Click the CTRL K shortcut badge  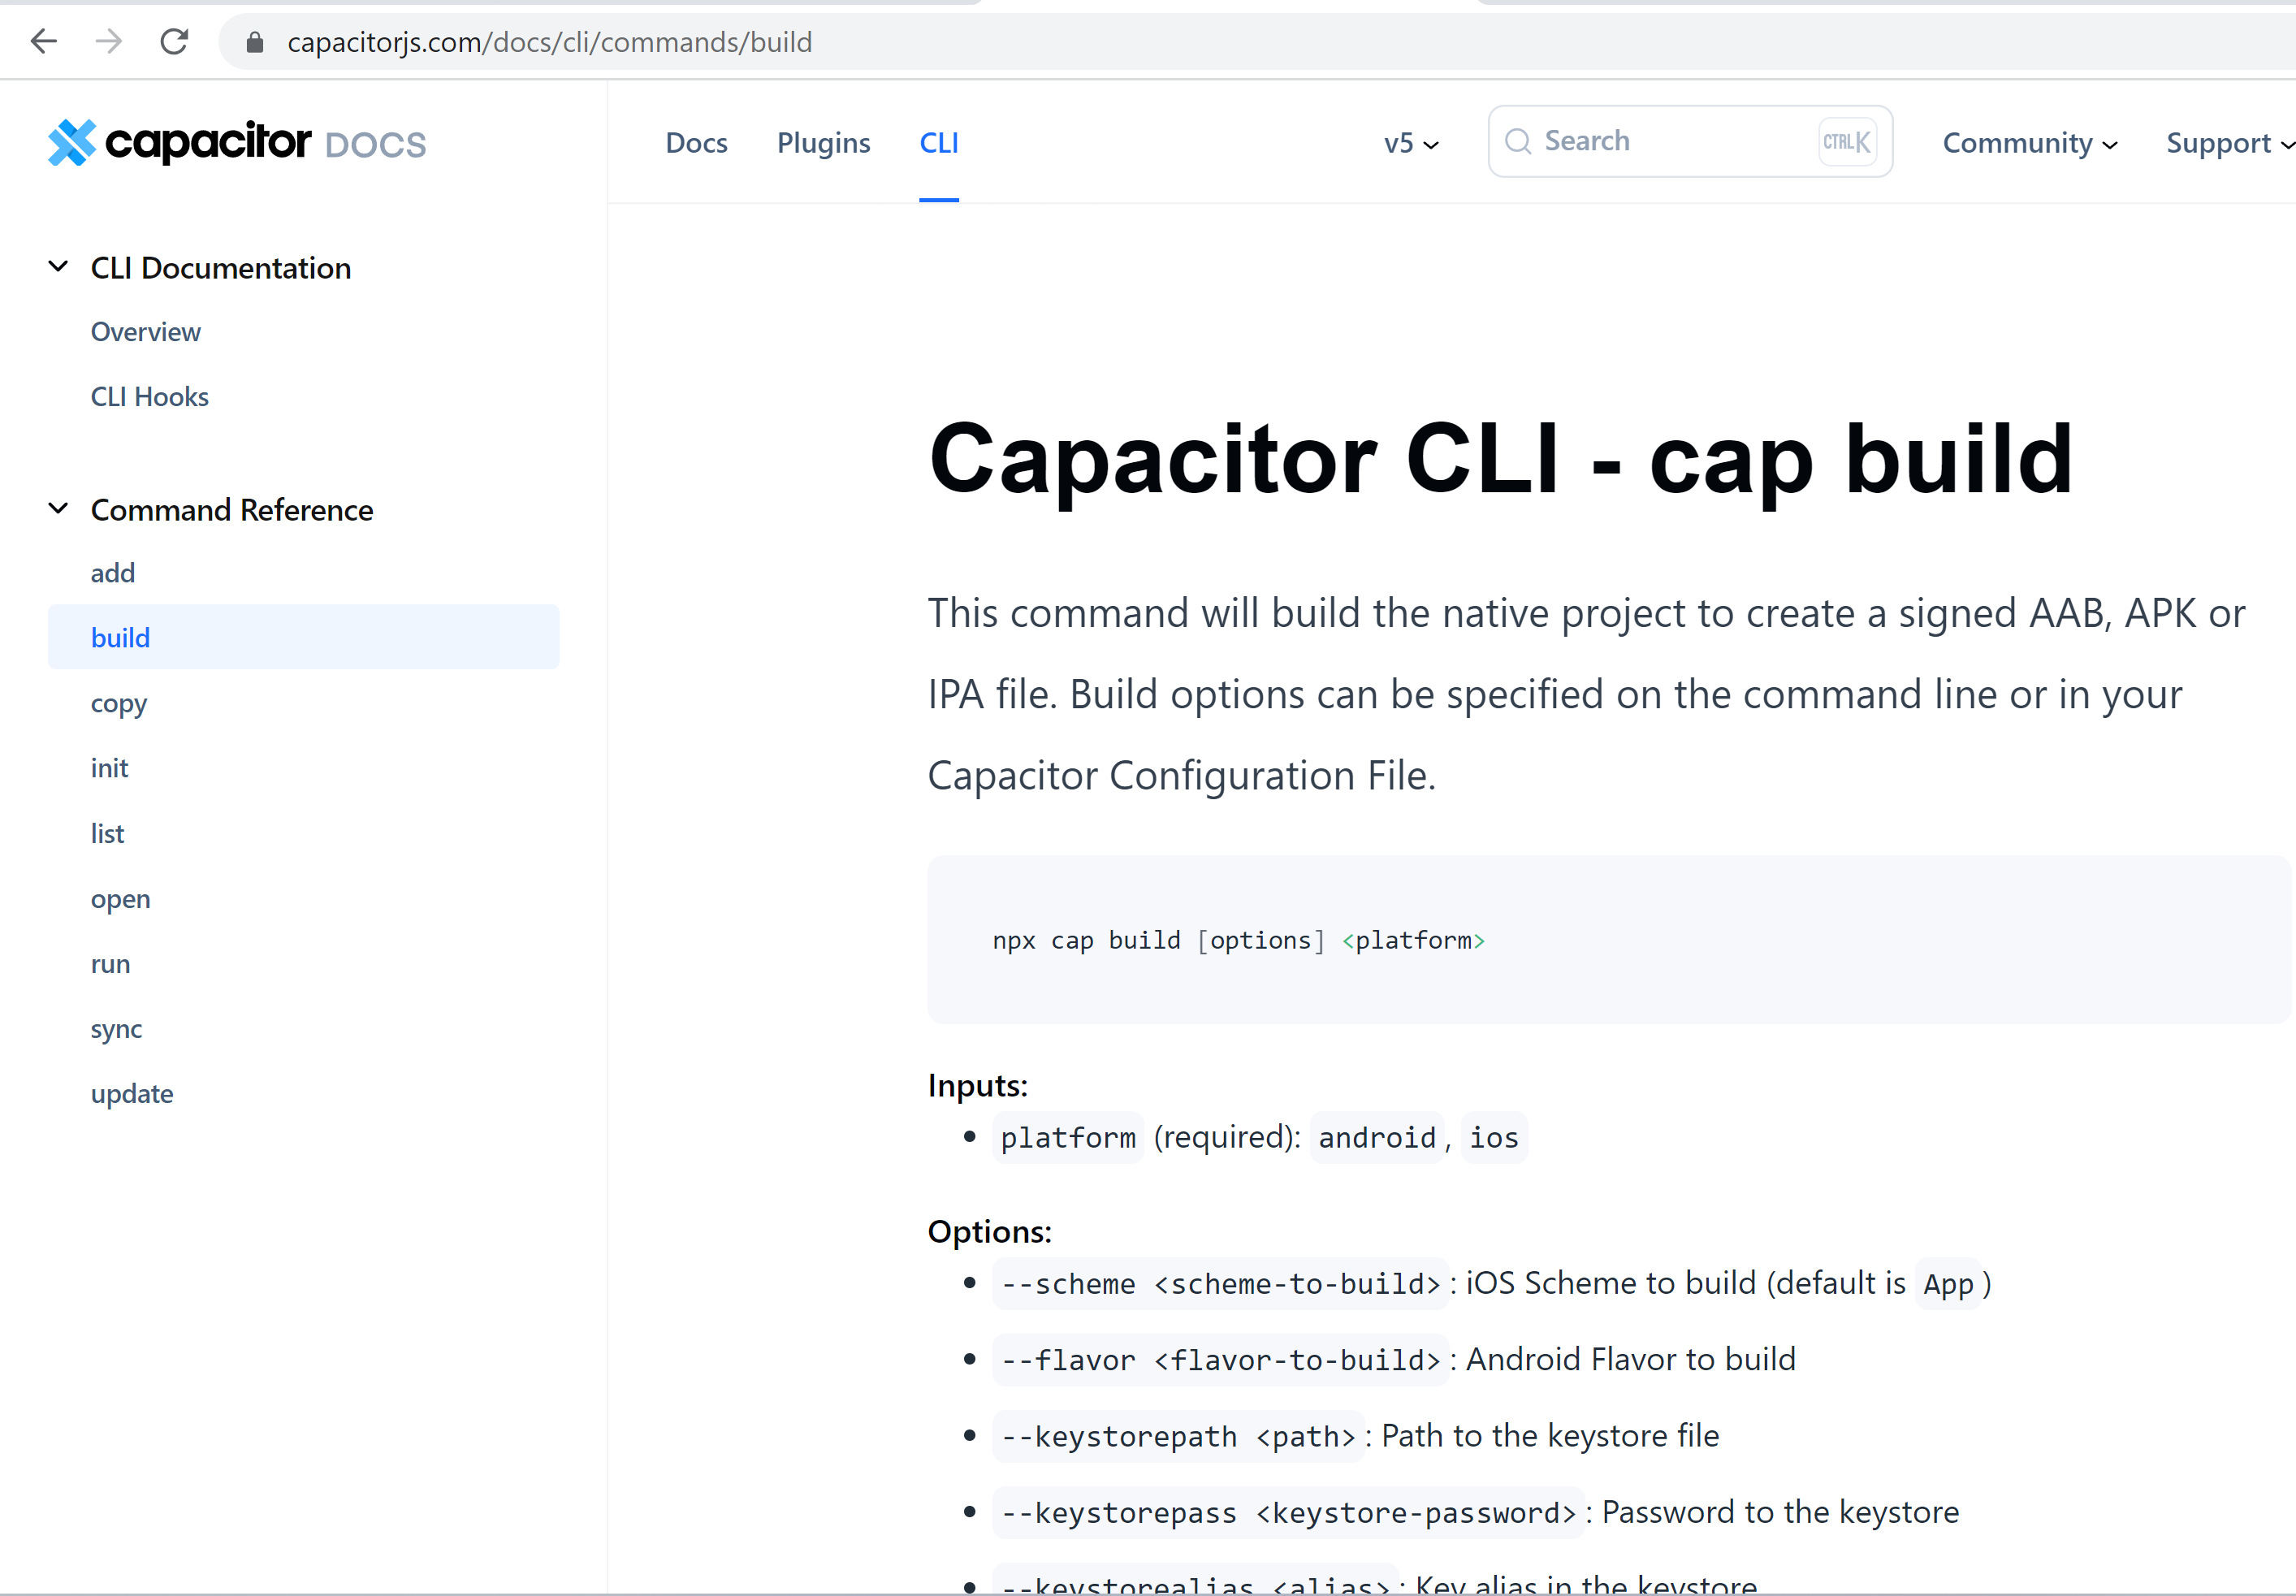coord(1845,141)
